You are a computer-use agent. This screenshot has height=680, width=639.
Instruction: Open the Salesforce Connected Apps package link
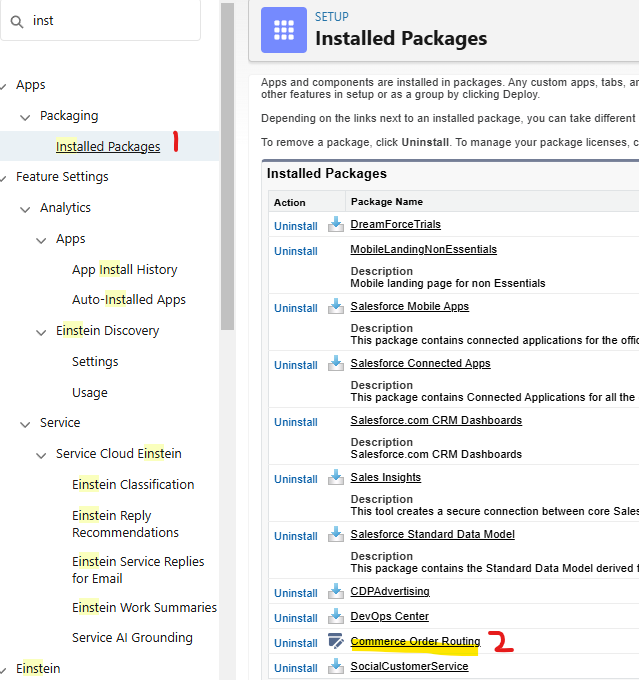point(420,363)
